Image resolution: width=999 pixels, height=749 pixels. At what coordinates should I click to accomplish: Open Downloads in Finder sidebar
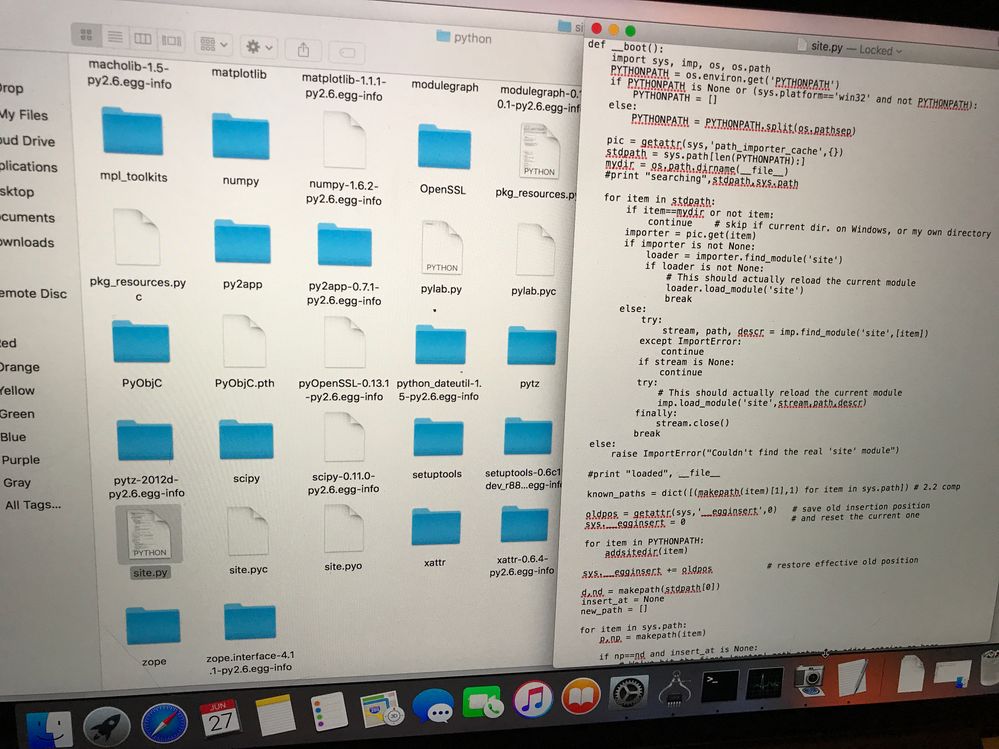point(27,242)
